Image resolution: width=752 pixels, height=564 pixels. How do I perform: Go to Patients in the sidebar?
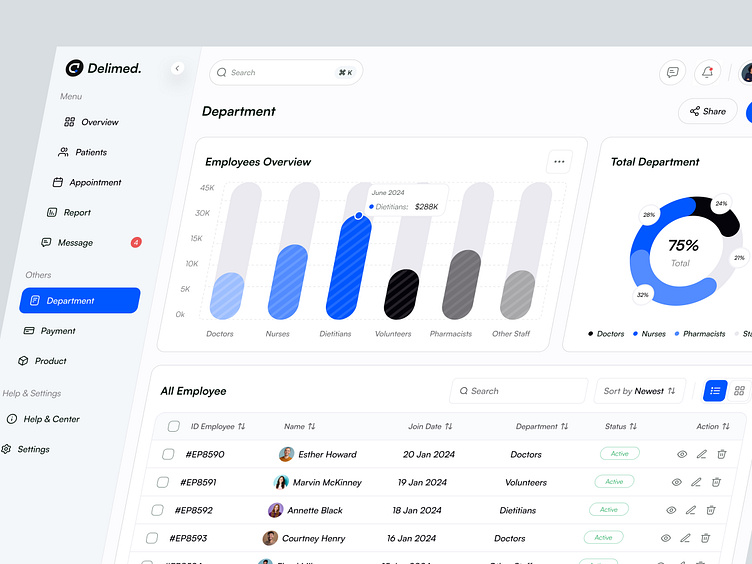pyautogui.click(x=82, y=153)
